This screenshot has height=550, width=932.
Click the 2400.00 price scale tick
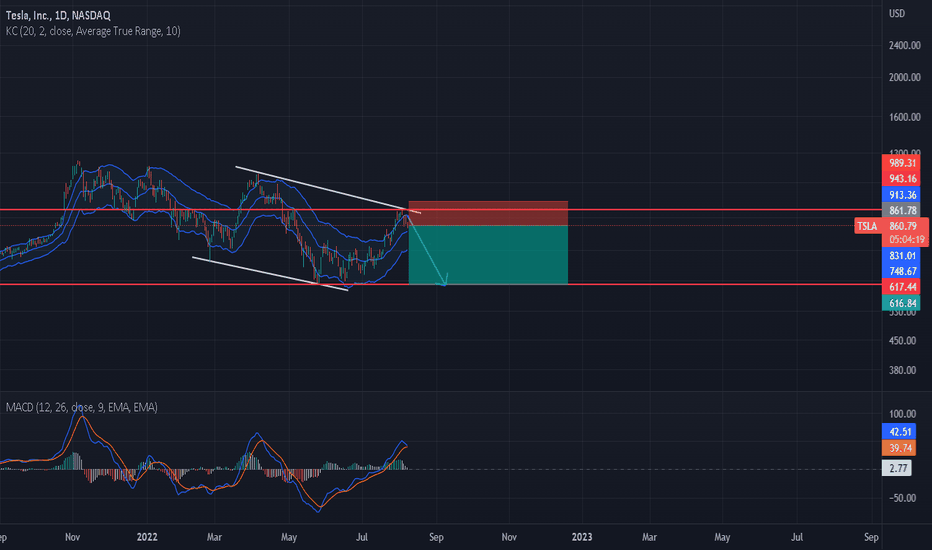click(x=904, y=45)
